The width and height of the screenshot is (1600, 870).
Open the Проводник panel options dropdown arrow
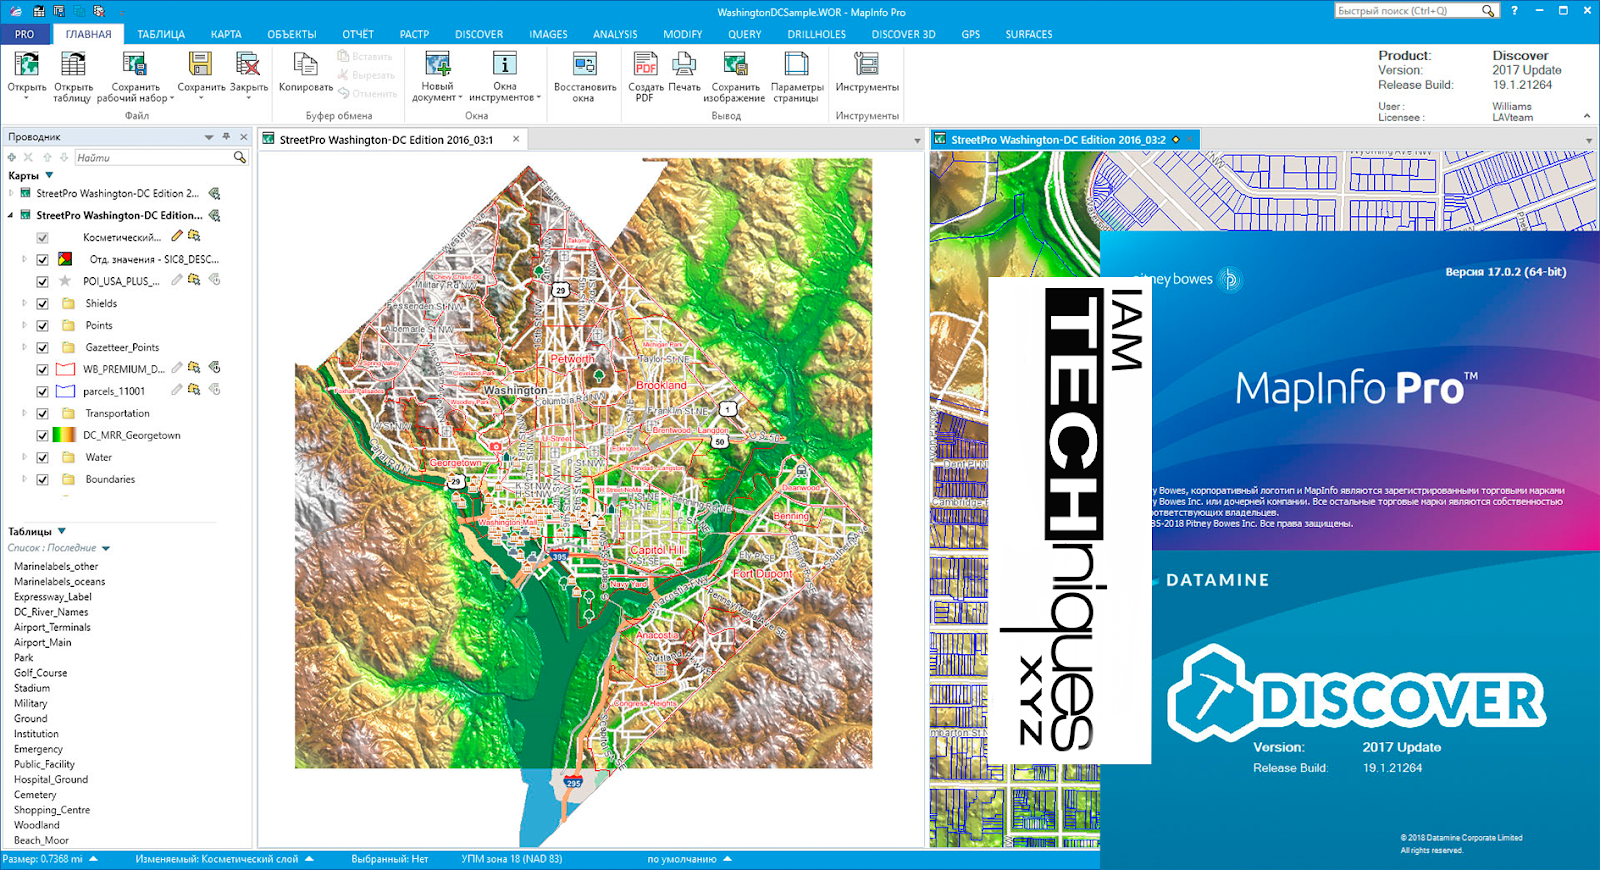click(209, 137)
